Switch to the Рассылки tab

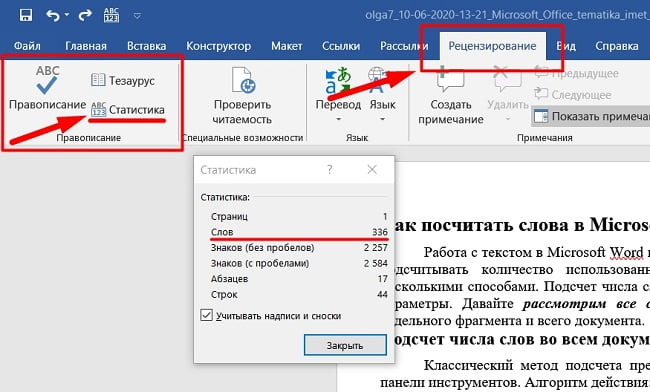pyautogui.click(x=404, y=46)
